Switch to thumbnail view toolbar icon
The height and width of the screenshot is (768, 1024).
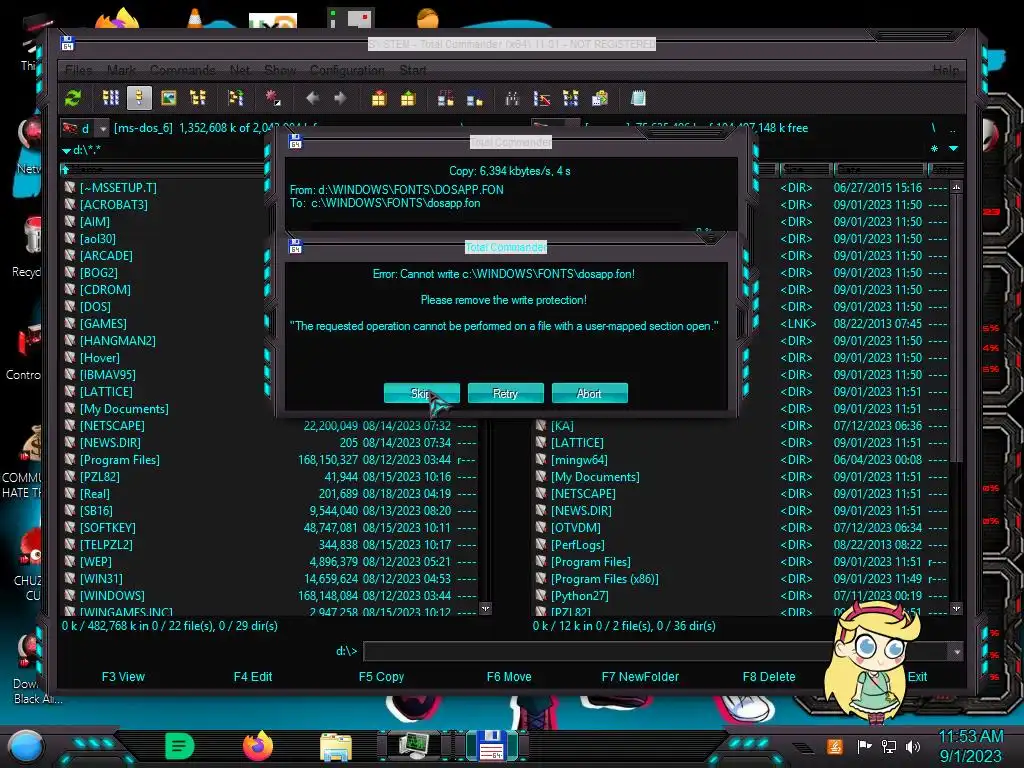pos(168,99)
